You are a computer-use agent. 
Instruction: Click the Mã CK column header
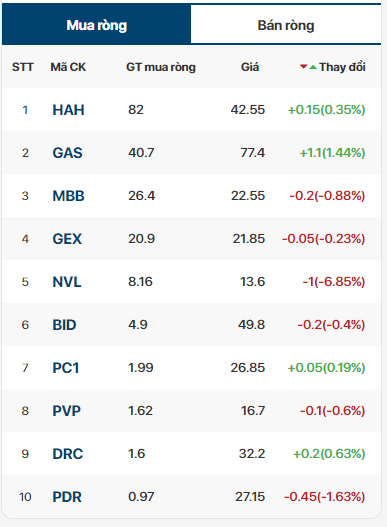(68, 67)
